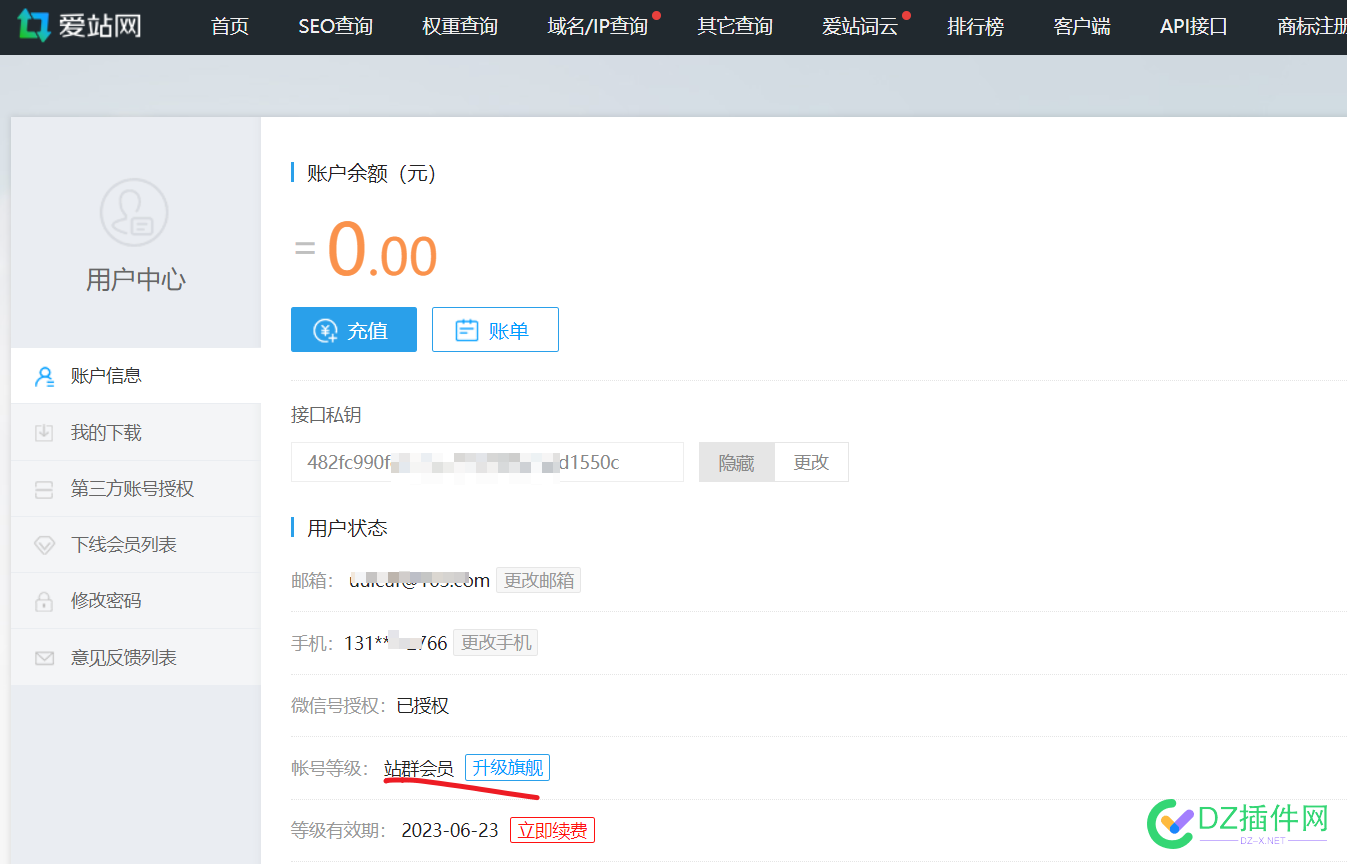Viewport: 1347px width, 864px height.
Task: Open 商标注册 in top navigation
Action: [x=1312, y=27]
